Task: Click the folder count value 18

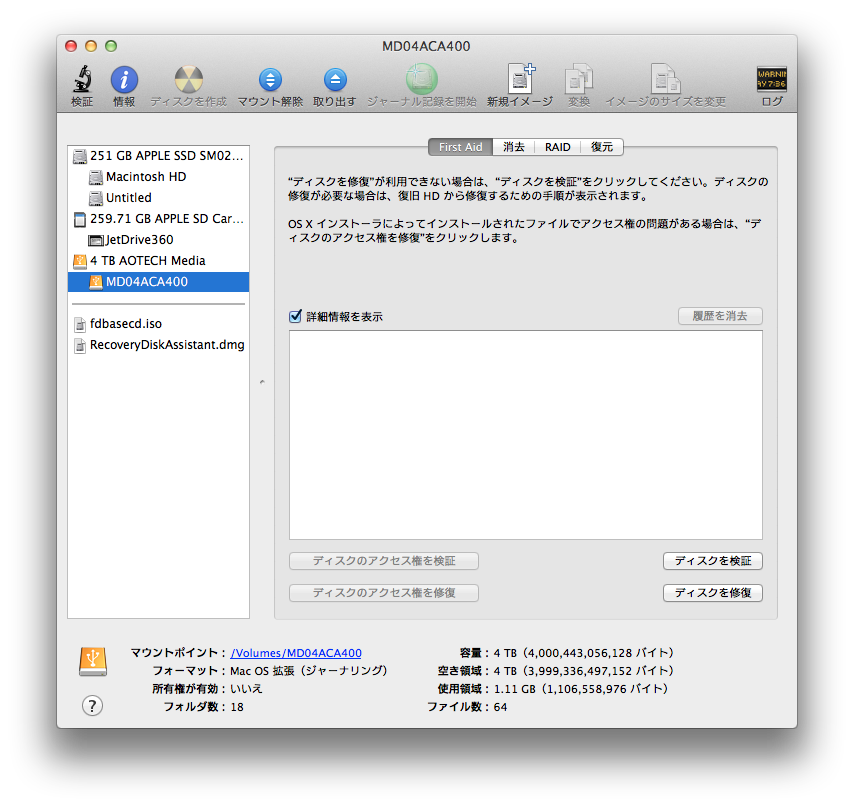Action: 237,707
